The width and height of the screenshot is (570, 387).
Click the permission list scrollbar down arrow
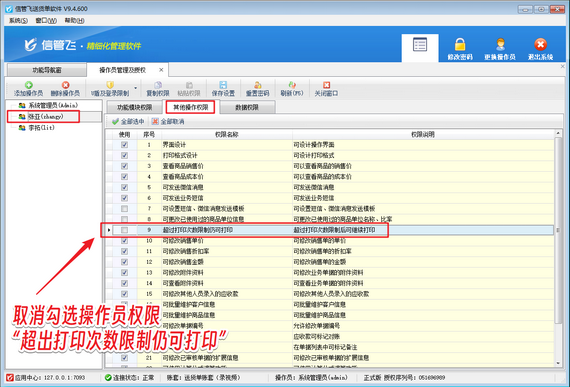[x=558, y=363]
